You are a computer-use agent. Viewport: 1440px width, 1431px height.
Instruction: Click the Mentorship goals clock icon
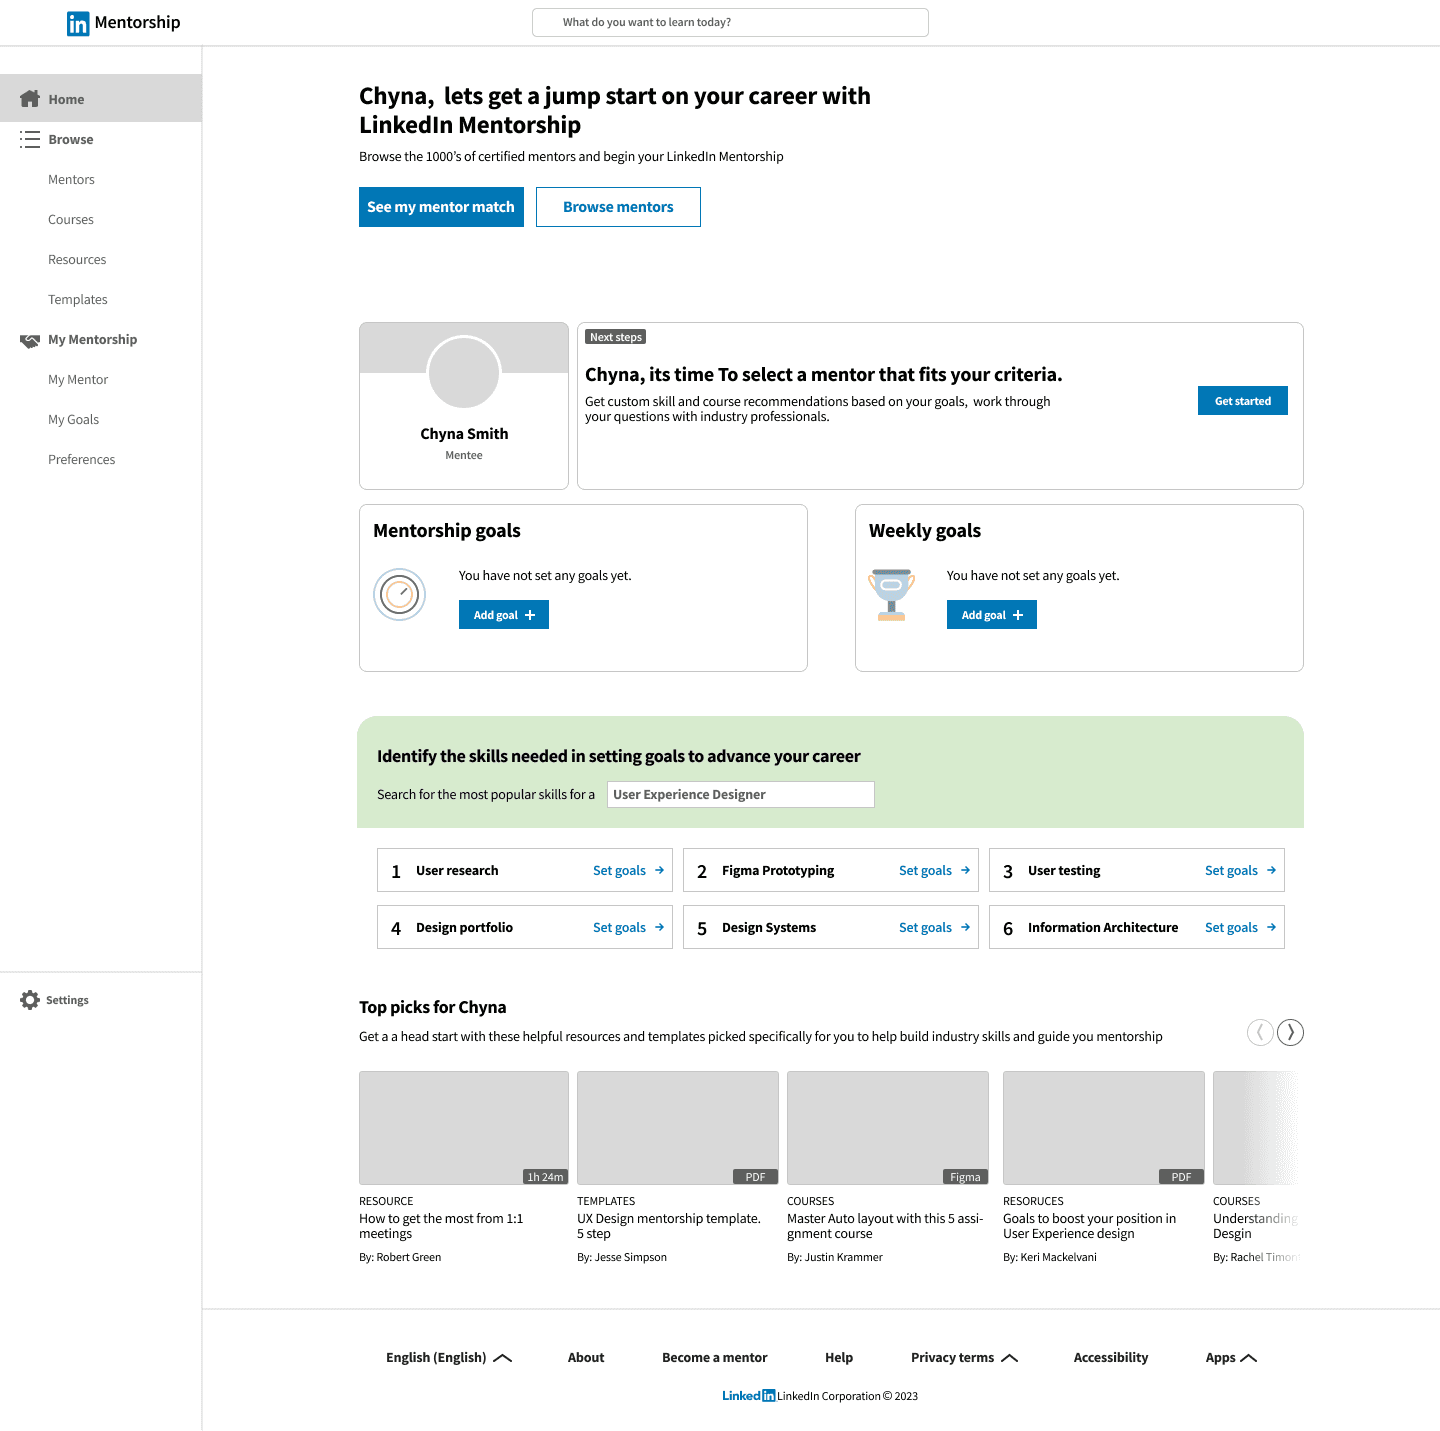point(400,594)
